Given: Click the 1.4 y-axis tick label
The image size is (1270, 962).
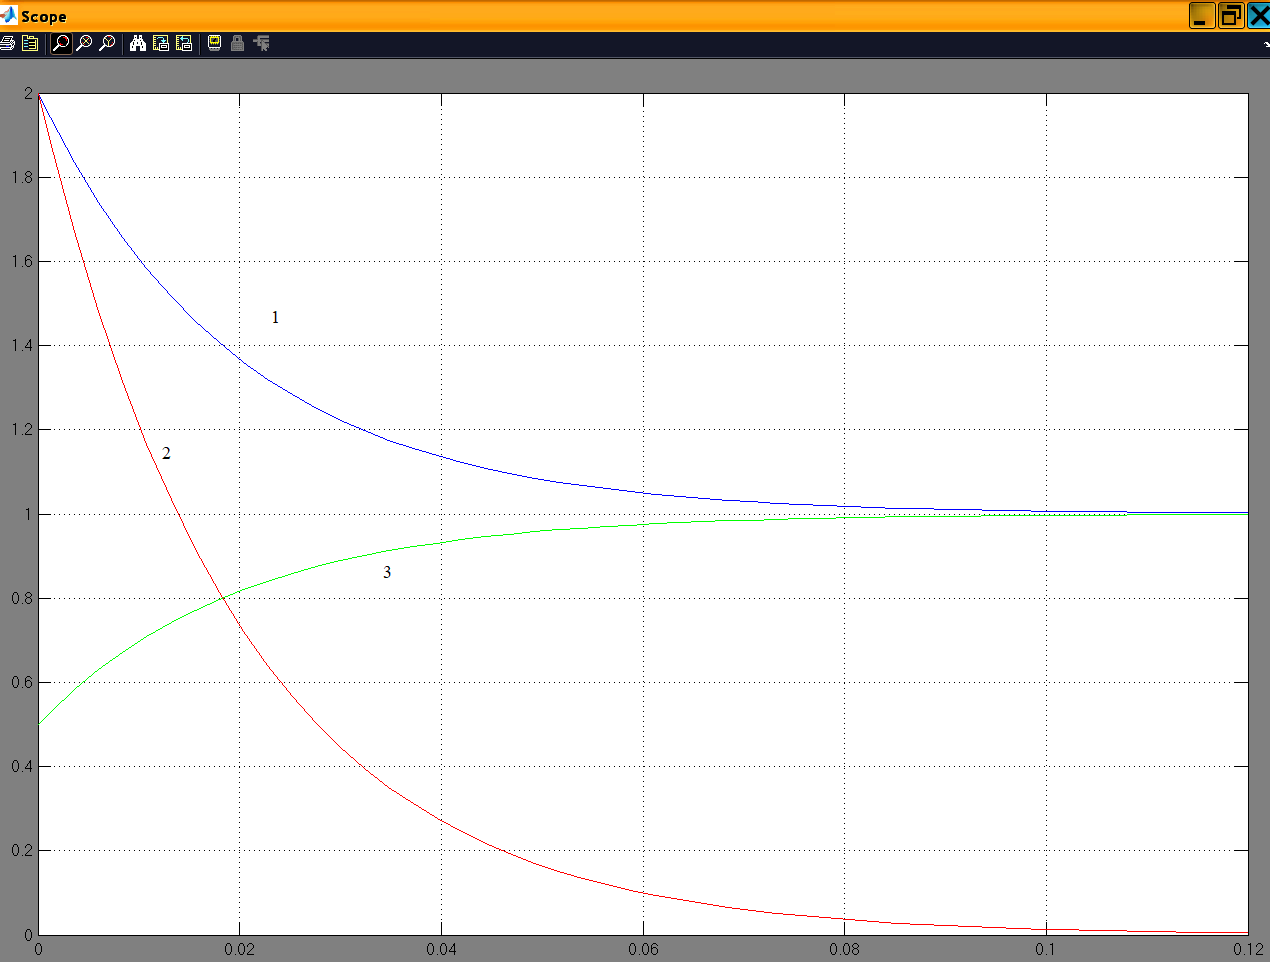Looking at the screenshot, I should click(22, 345).
